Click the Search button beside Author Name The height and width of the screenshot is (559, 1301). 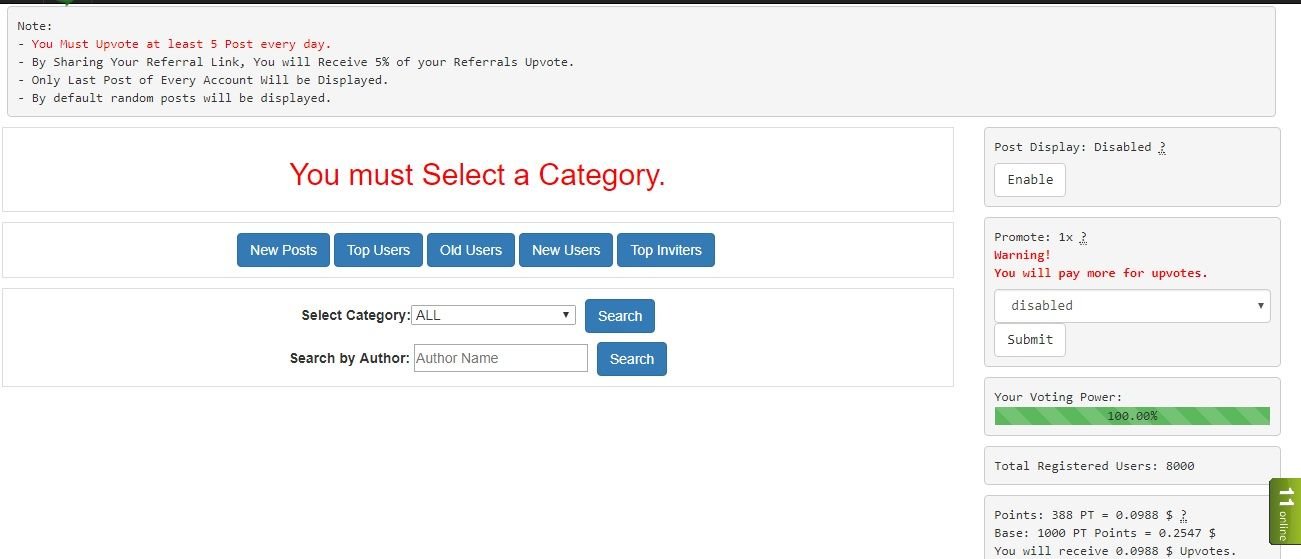click(632, 359)
